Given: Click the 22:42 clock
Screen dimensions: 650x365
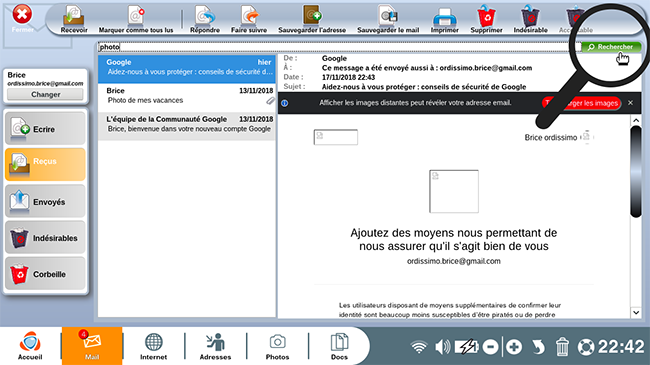Looking at the screenshot, I should (x=621, y=347).
